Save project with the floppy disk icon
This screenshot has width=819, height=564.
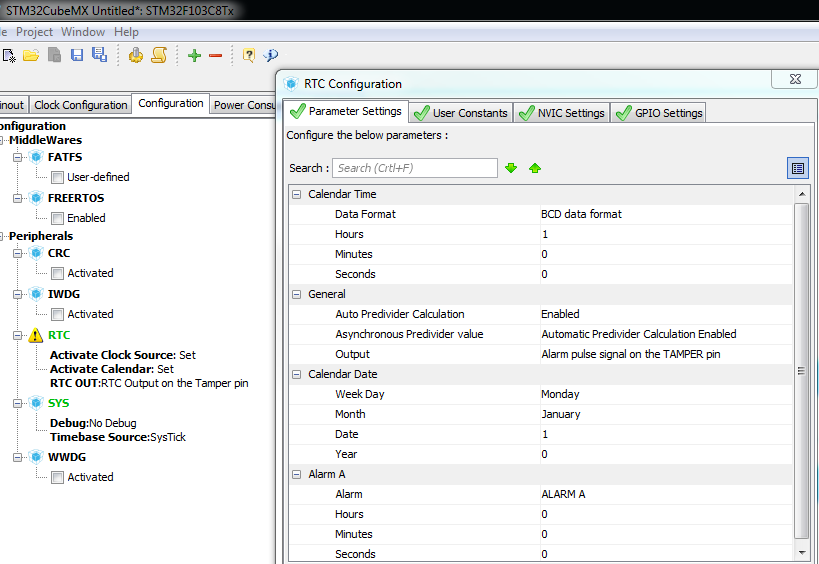point(77,55)
